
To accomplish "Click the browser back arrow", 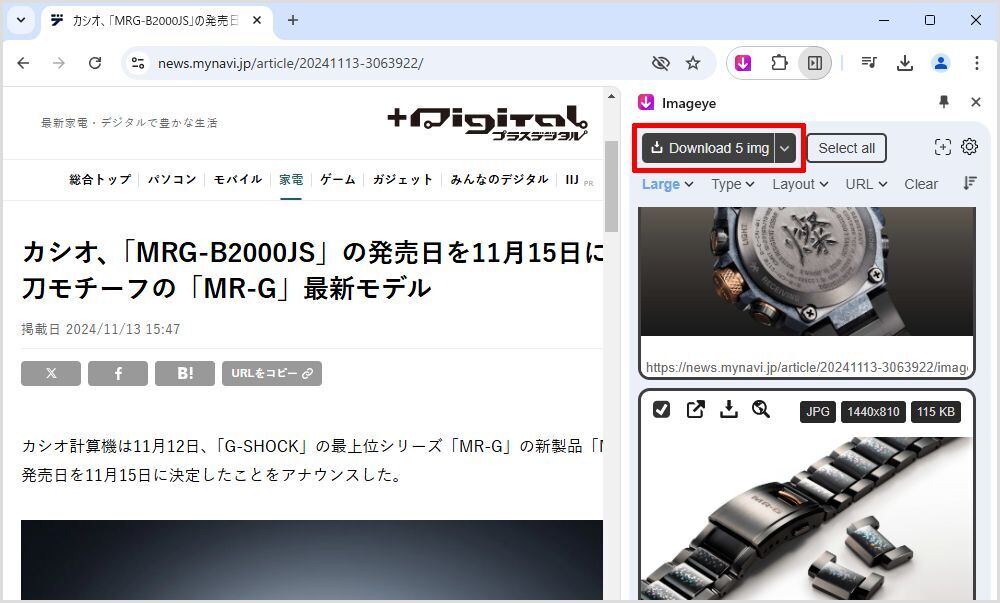I will coord(24,63).
